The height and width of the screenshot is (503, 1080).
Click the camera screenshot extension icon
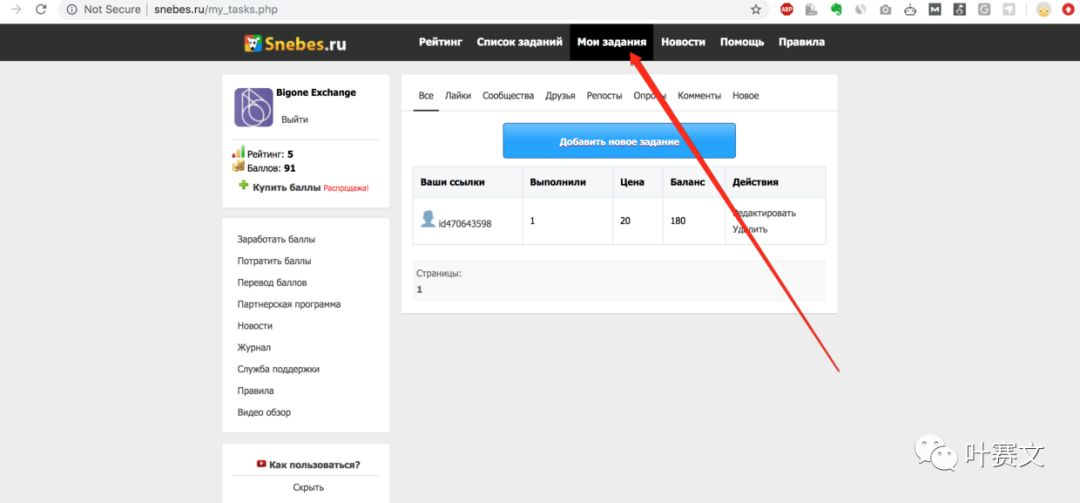(885, 9)
